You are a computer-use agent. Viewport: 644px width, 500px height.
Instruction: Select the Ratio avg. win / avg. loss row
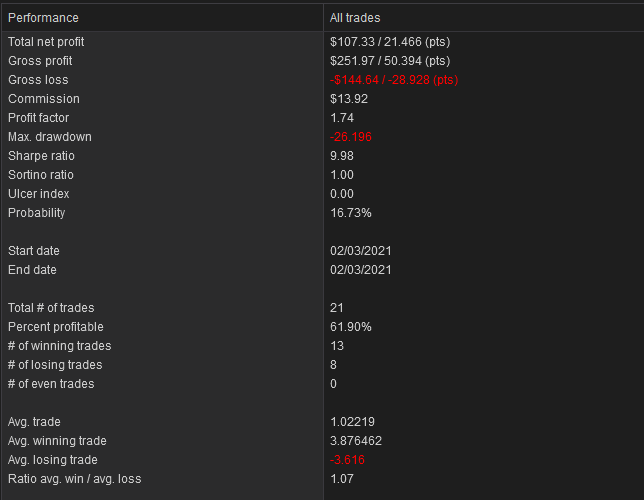[x=323, y=479]
